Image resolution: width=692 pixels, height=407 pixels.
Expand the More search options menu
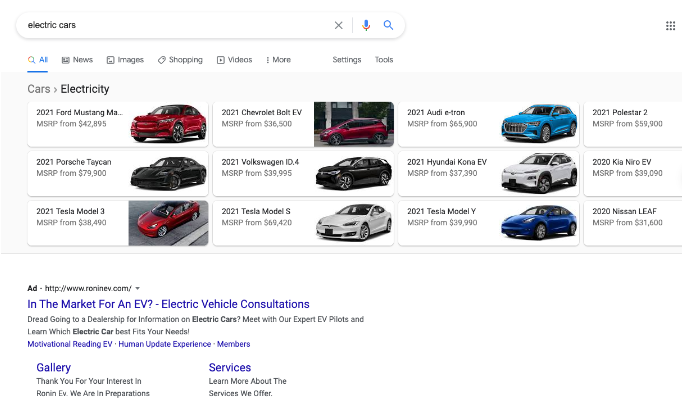point(278,60)
